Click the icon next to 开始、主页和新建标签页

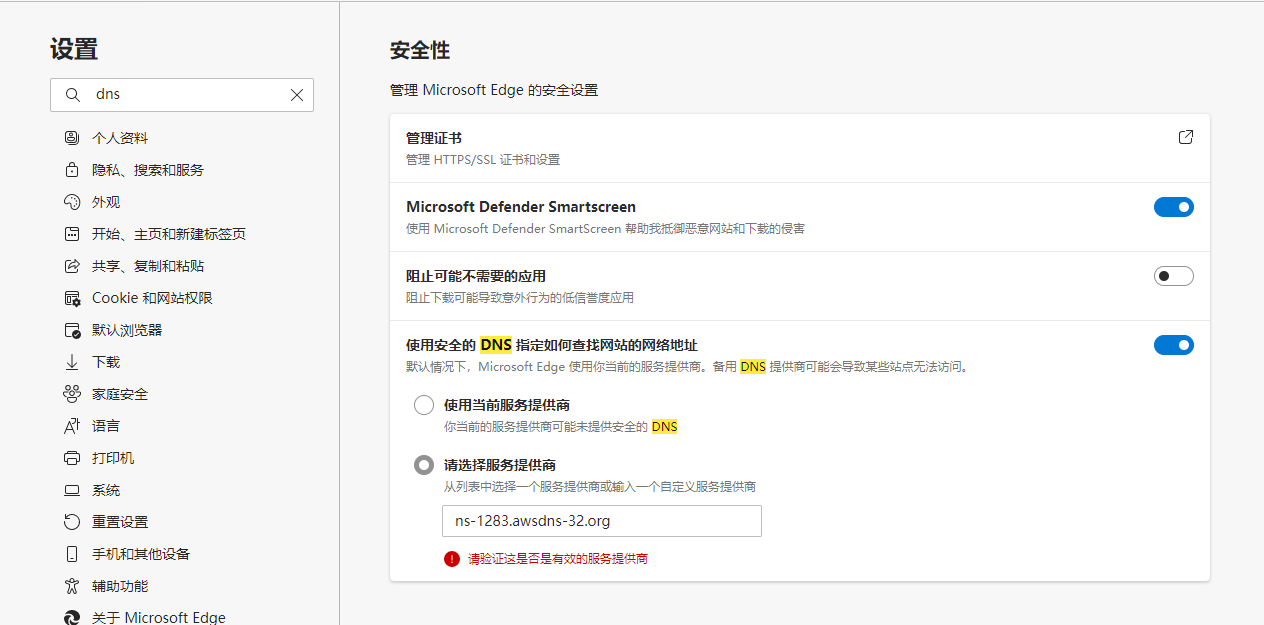coord(72,234)
